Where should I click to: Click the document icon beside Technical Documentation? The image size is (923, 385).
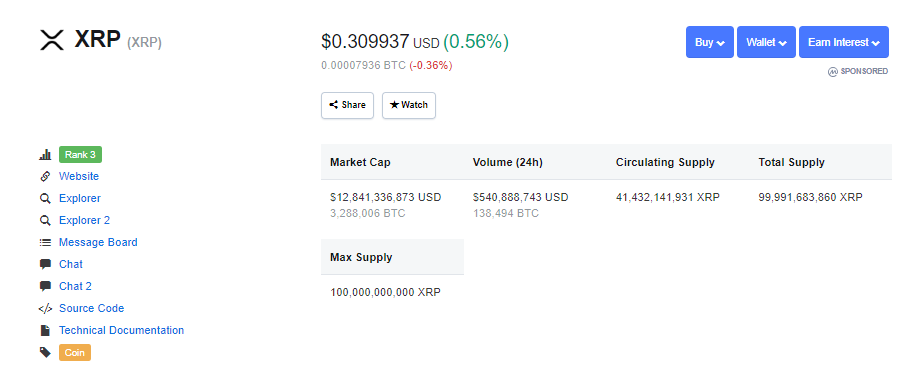coord(45,330)
